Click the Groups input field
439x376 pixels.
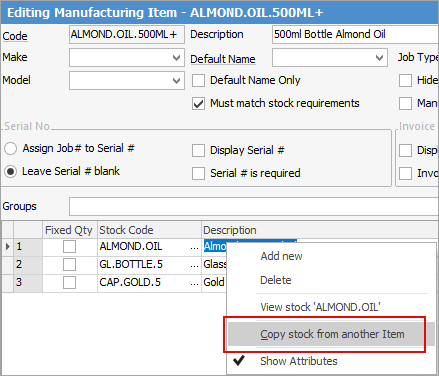point(254,206)
